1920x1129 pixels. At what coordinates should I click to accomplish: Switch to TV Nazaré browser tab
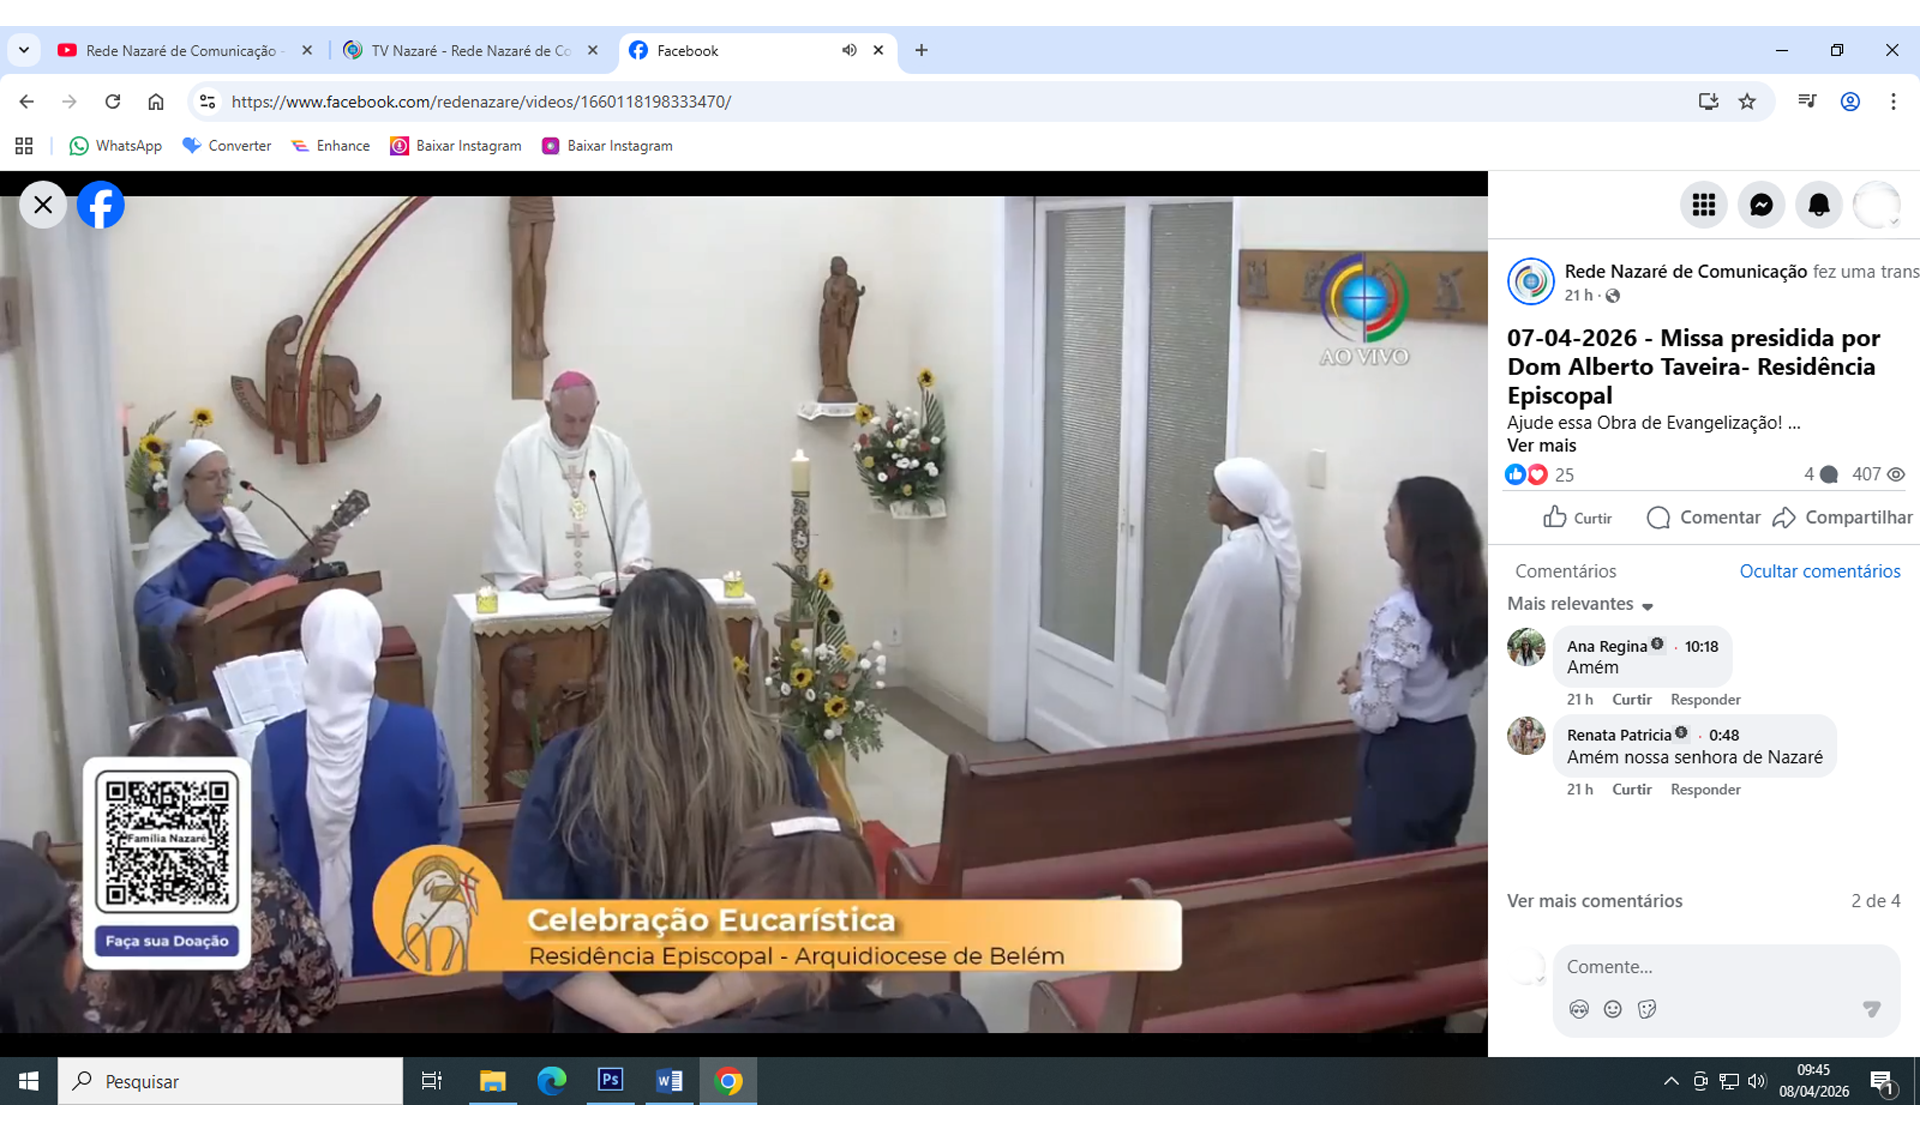[470, 50]
